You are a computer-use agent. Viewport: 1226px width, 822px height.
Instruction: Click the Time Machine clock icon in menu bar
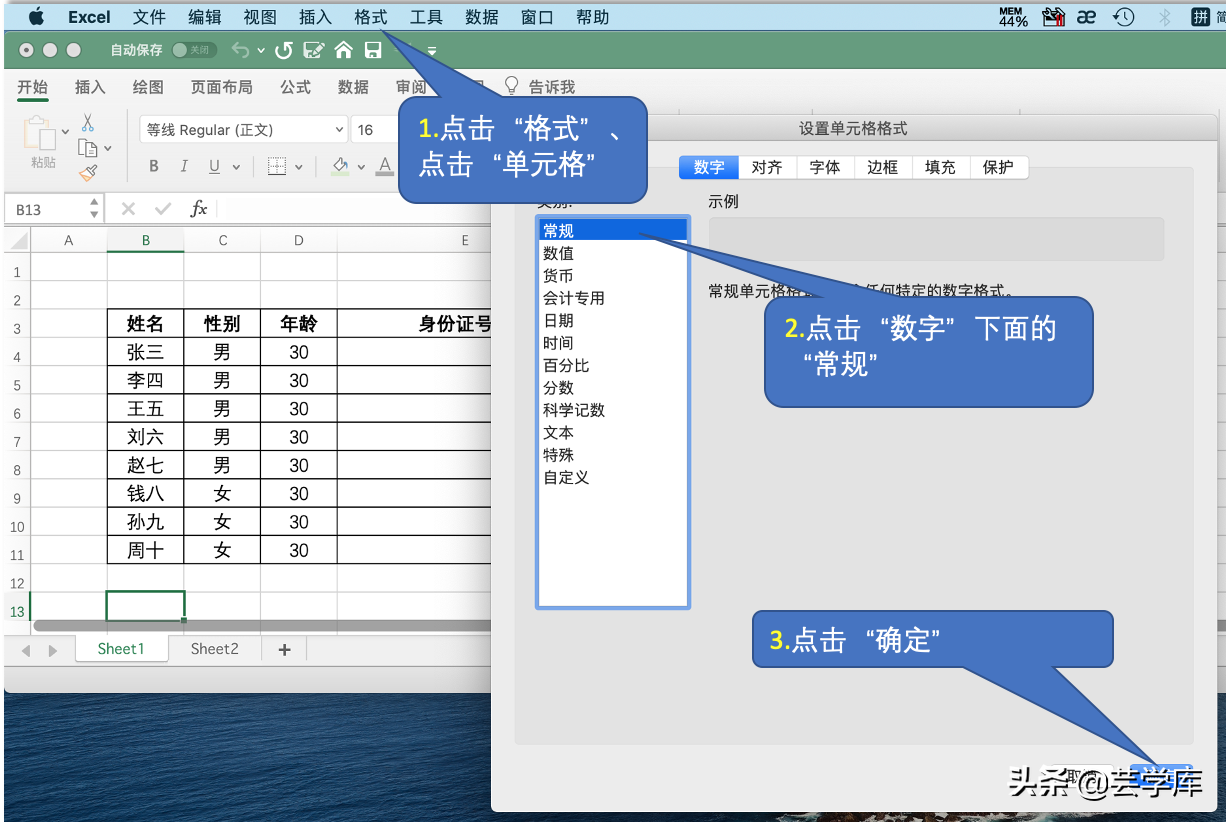pos(1124,16)
